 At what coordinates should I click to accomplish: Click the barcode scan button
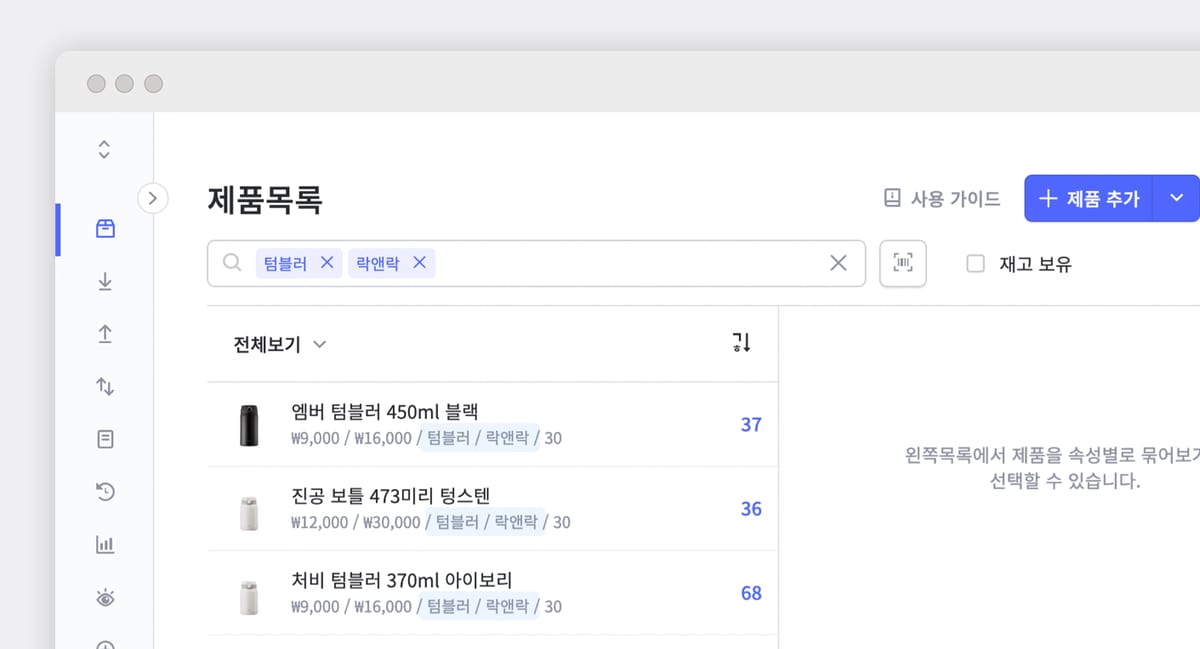click(903, 263)
